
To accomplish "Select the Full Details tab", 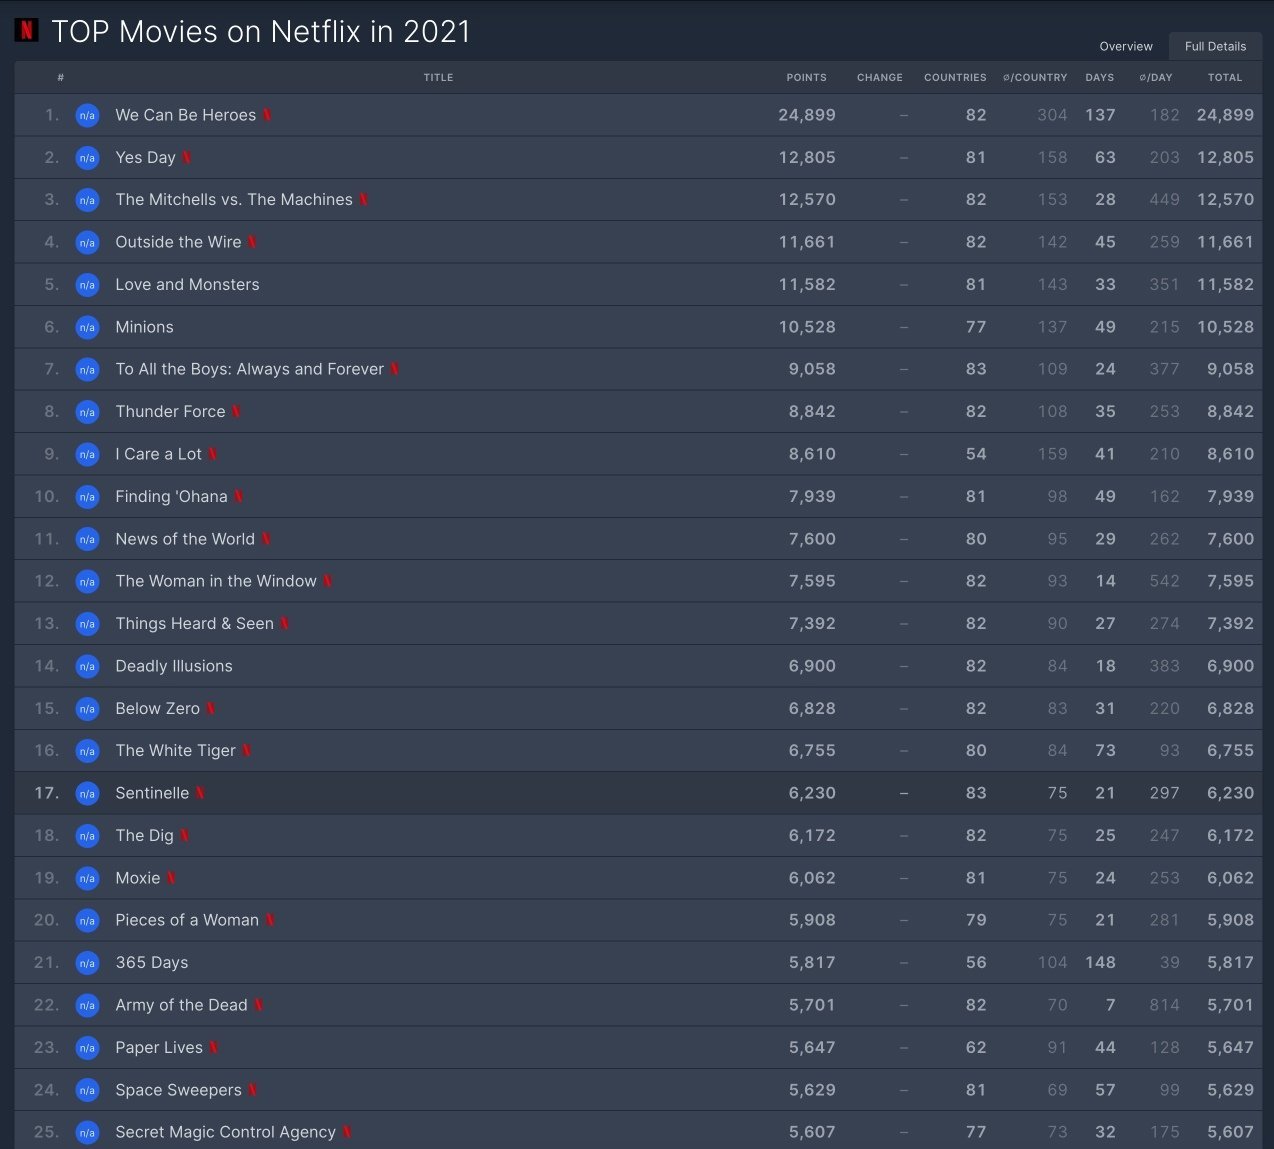I will (x=1215, y=46).
